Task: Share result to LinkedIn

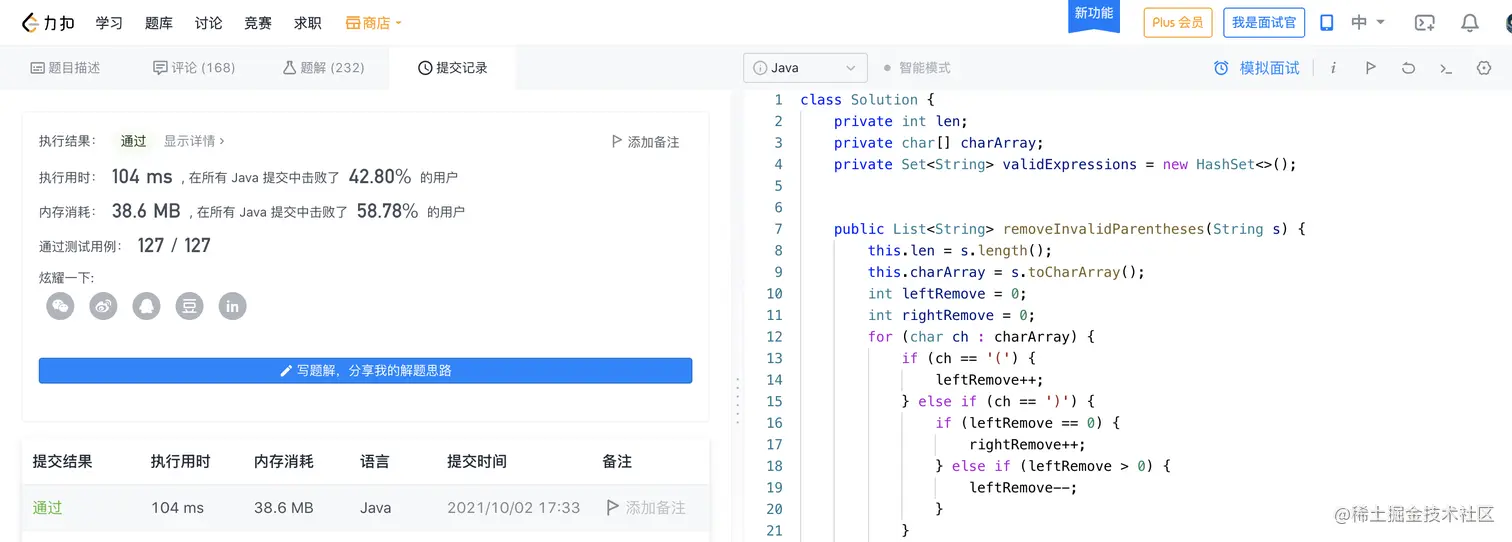Action: coord(233,306)
